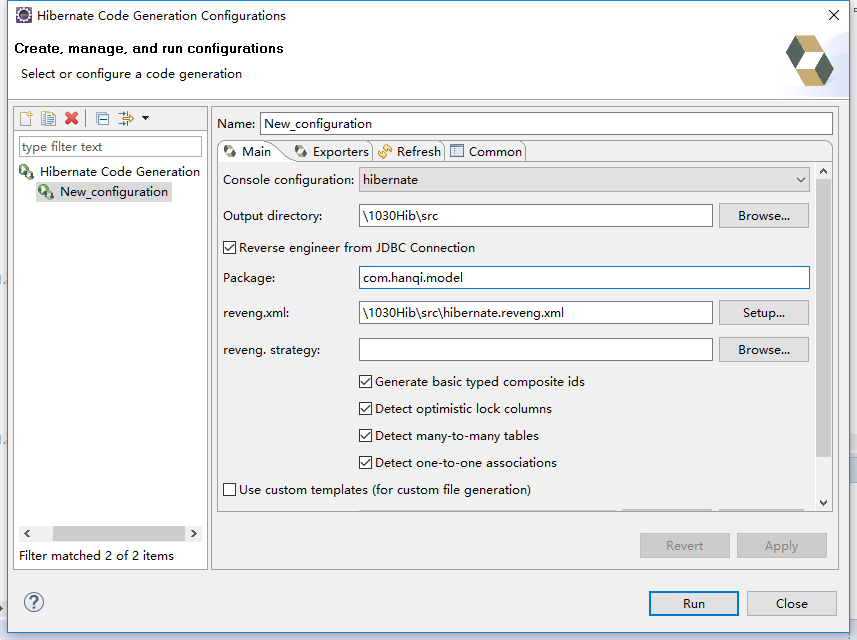Select New_configuration in the tree
857x640 pixels.
point(114,192)
